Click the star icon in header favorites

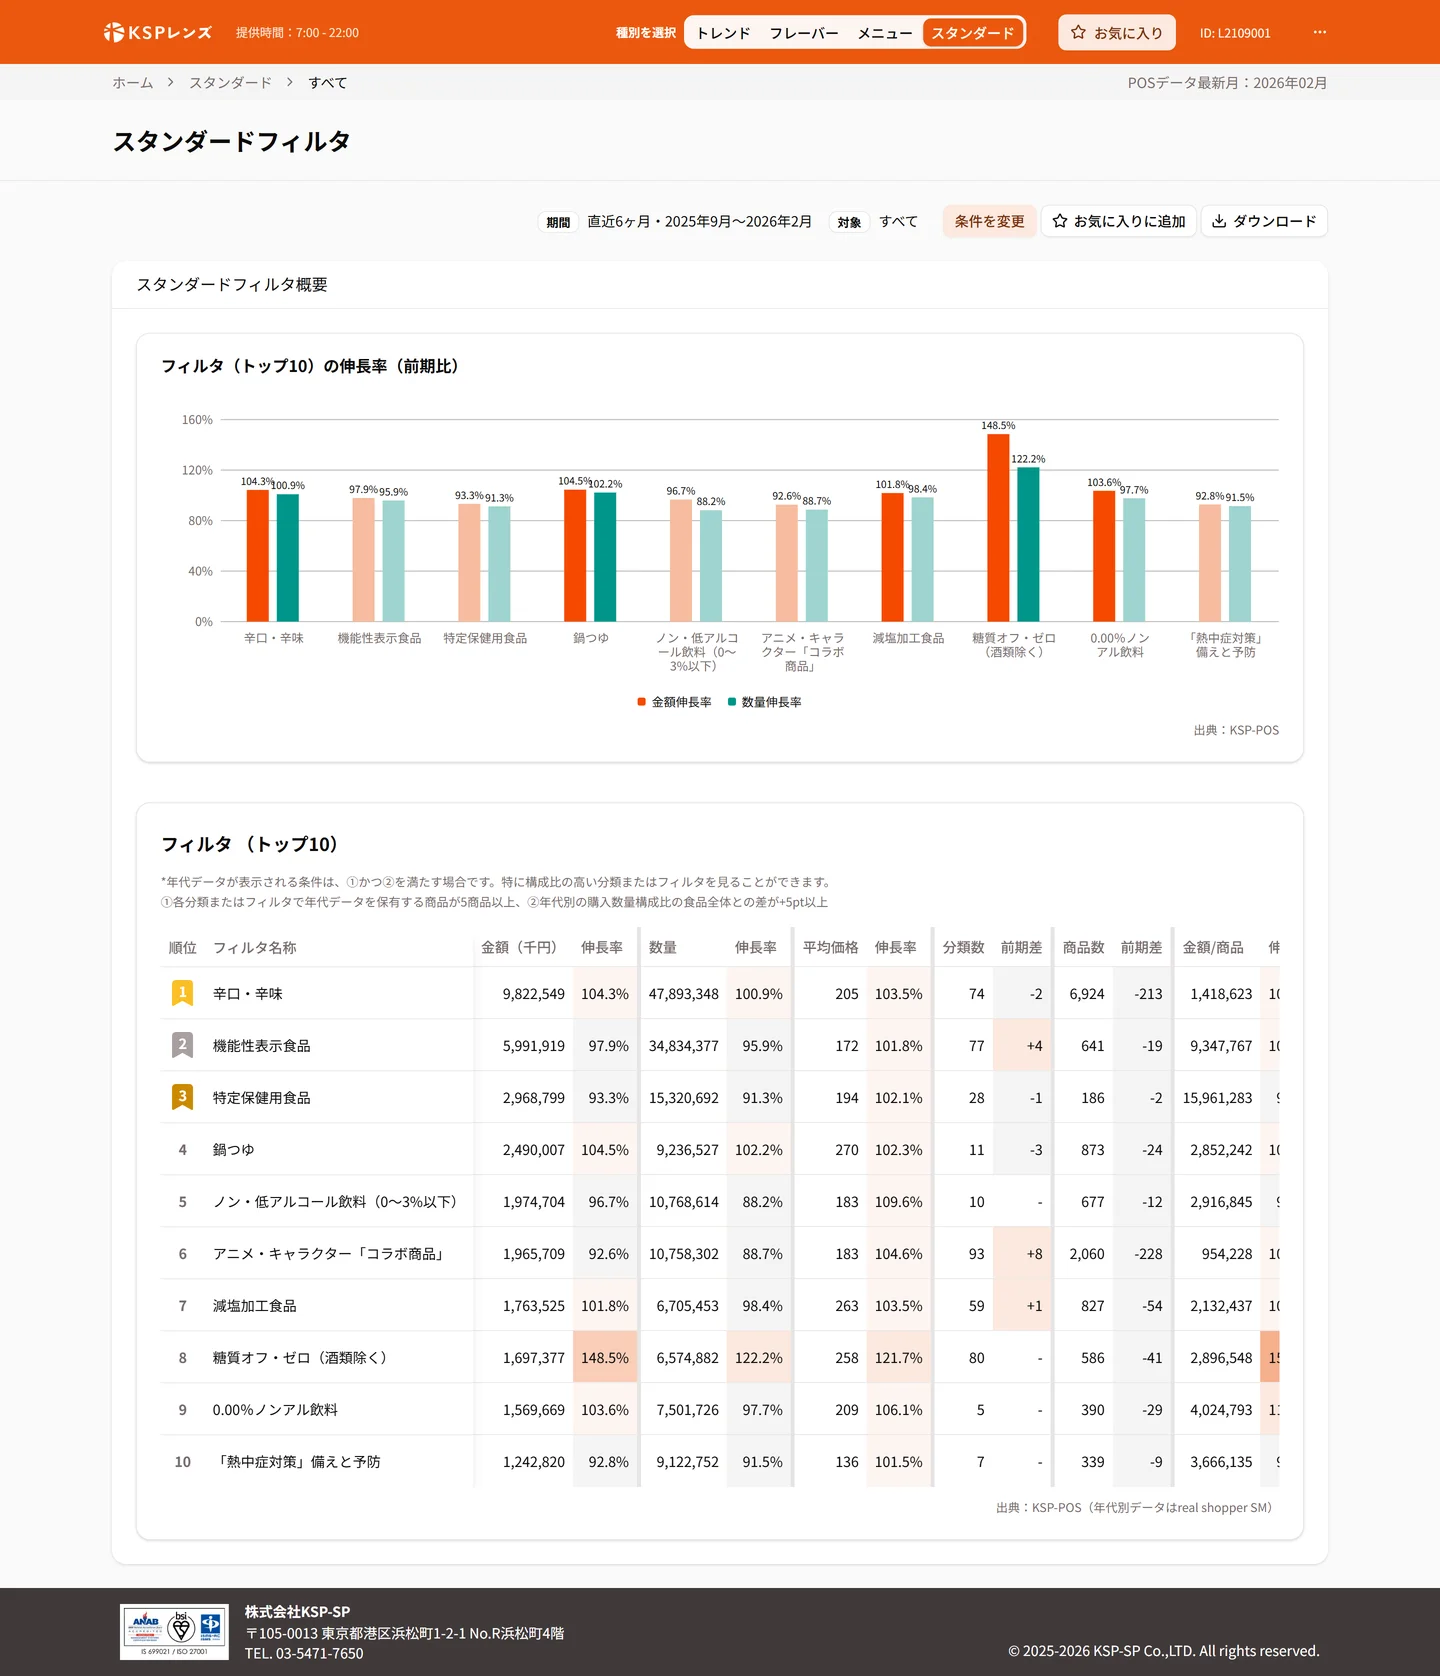pos(1078,33)
